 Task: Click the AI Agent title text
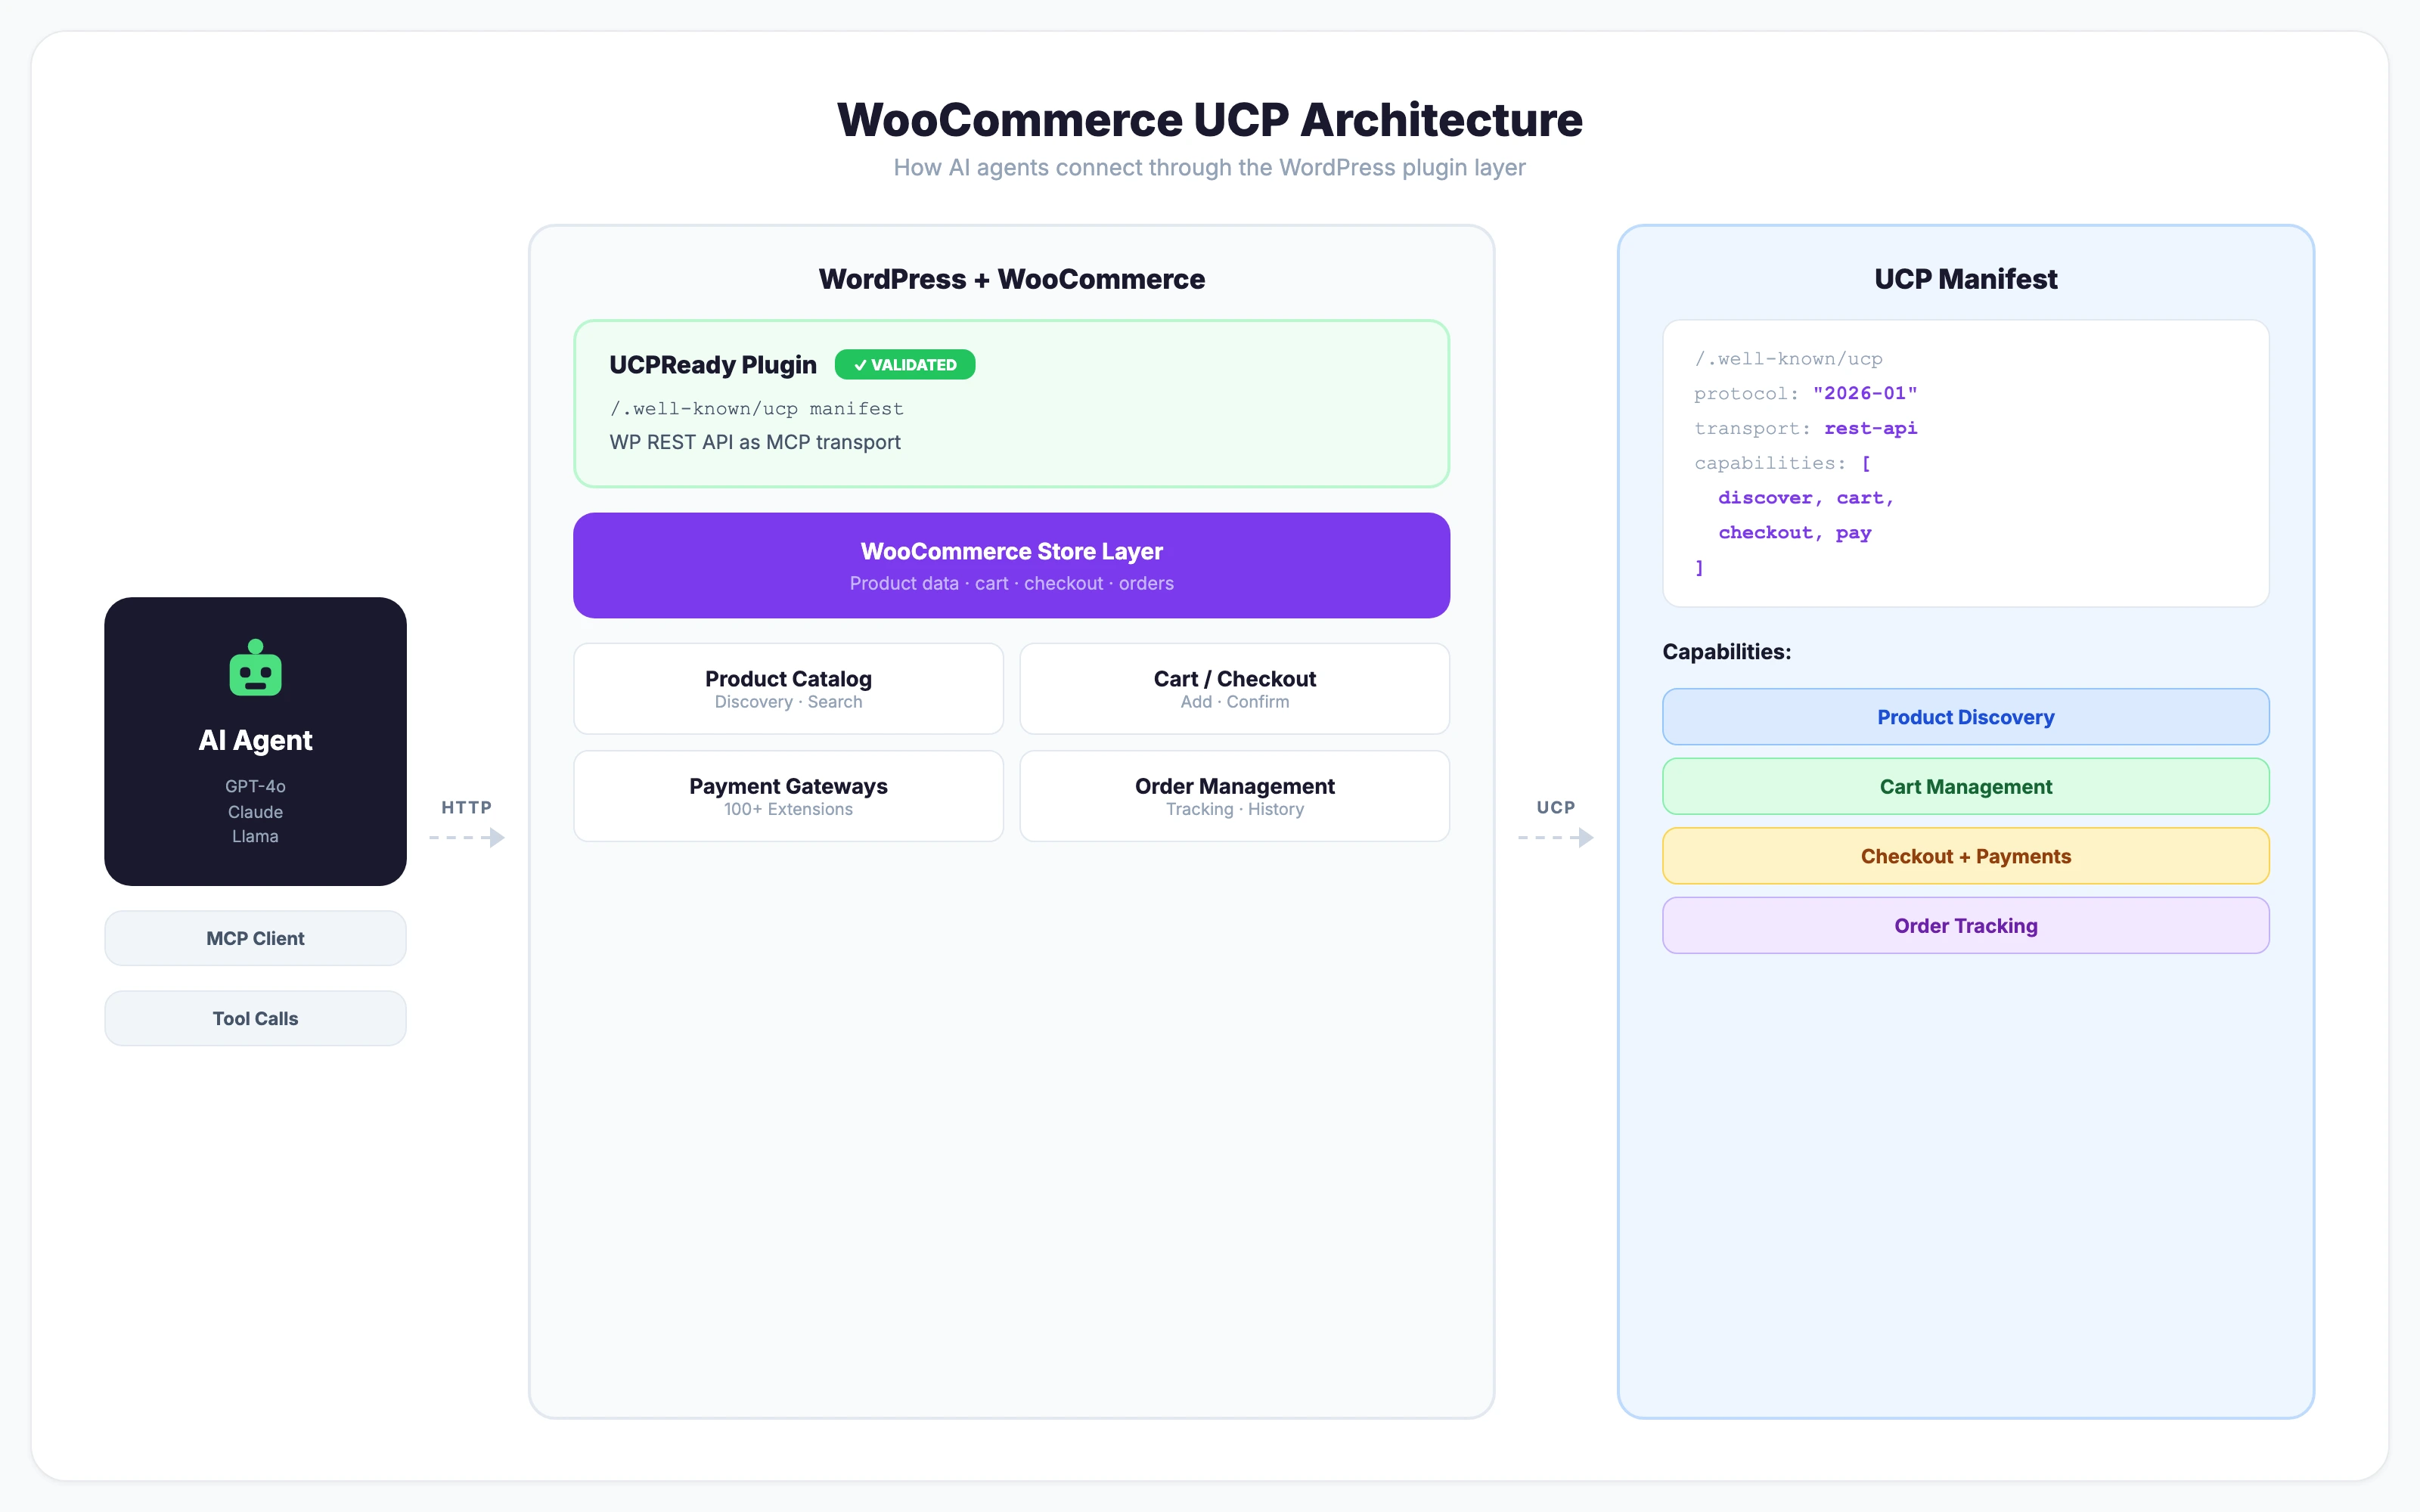[255, 740]
